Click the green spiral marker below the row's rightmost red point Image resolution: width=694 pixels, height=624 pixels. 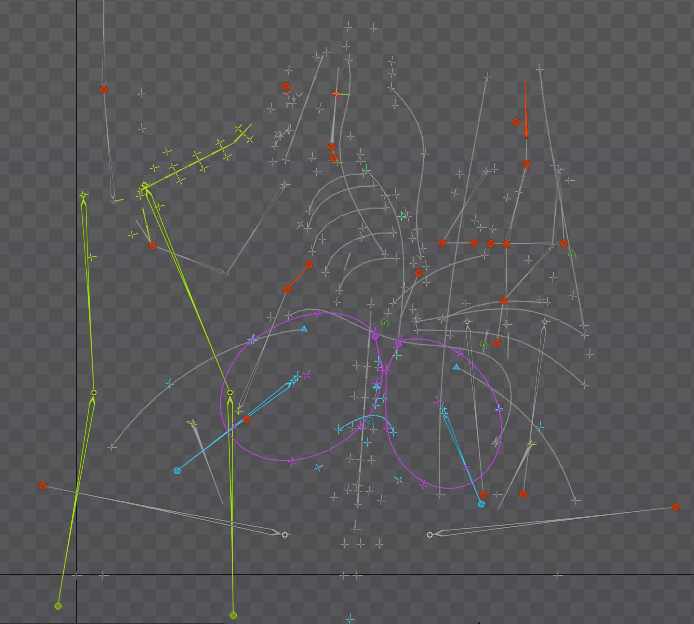pyautogui.click(x=572, y=254)
